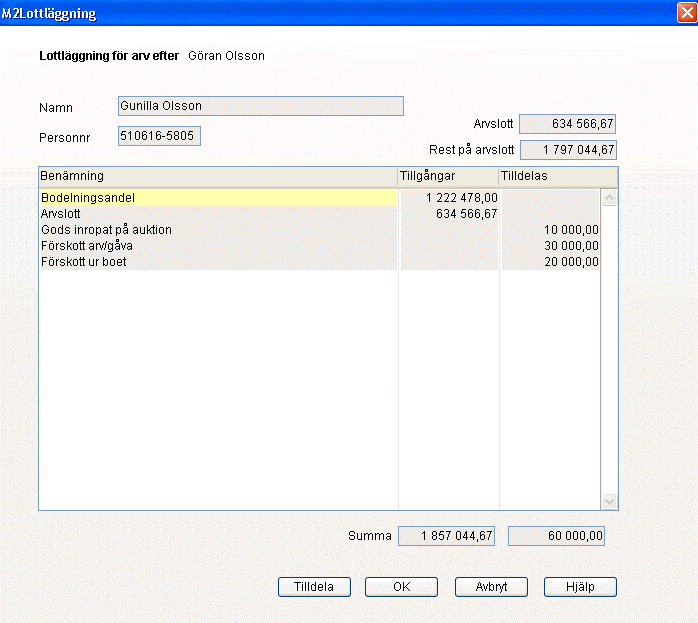
Task: Select the Arvslott row in the table
Action: point(217,214)
